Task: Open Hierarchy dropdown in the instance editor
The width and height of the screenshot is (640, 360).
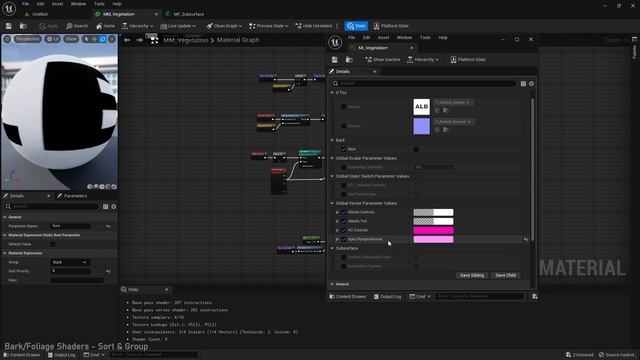Action: tap(422, 60)
